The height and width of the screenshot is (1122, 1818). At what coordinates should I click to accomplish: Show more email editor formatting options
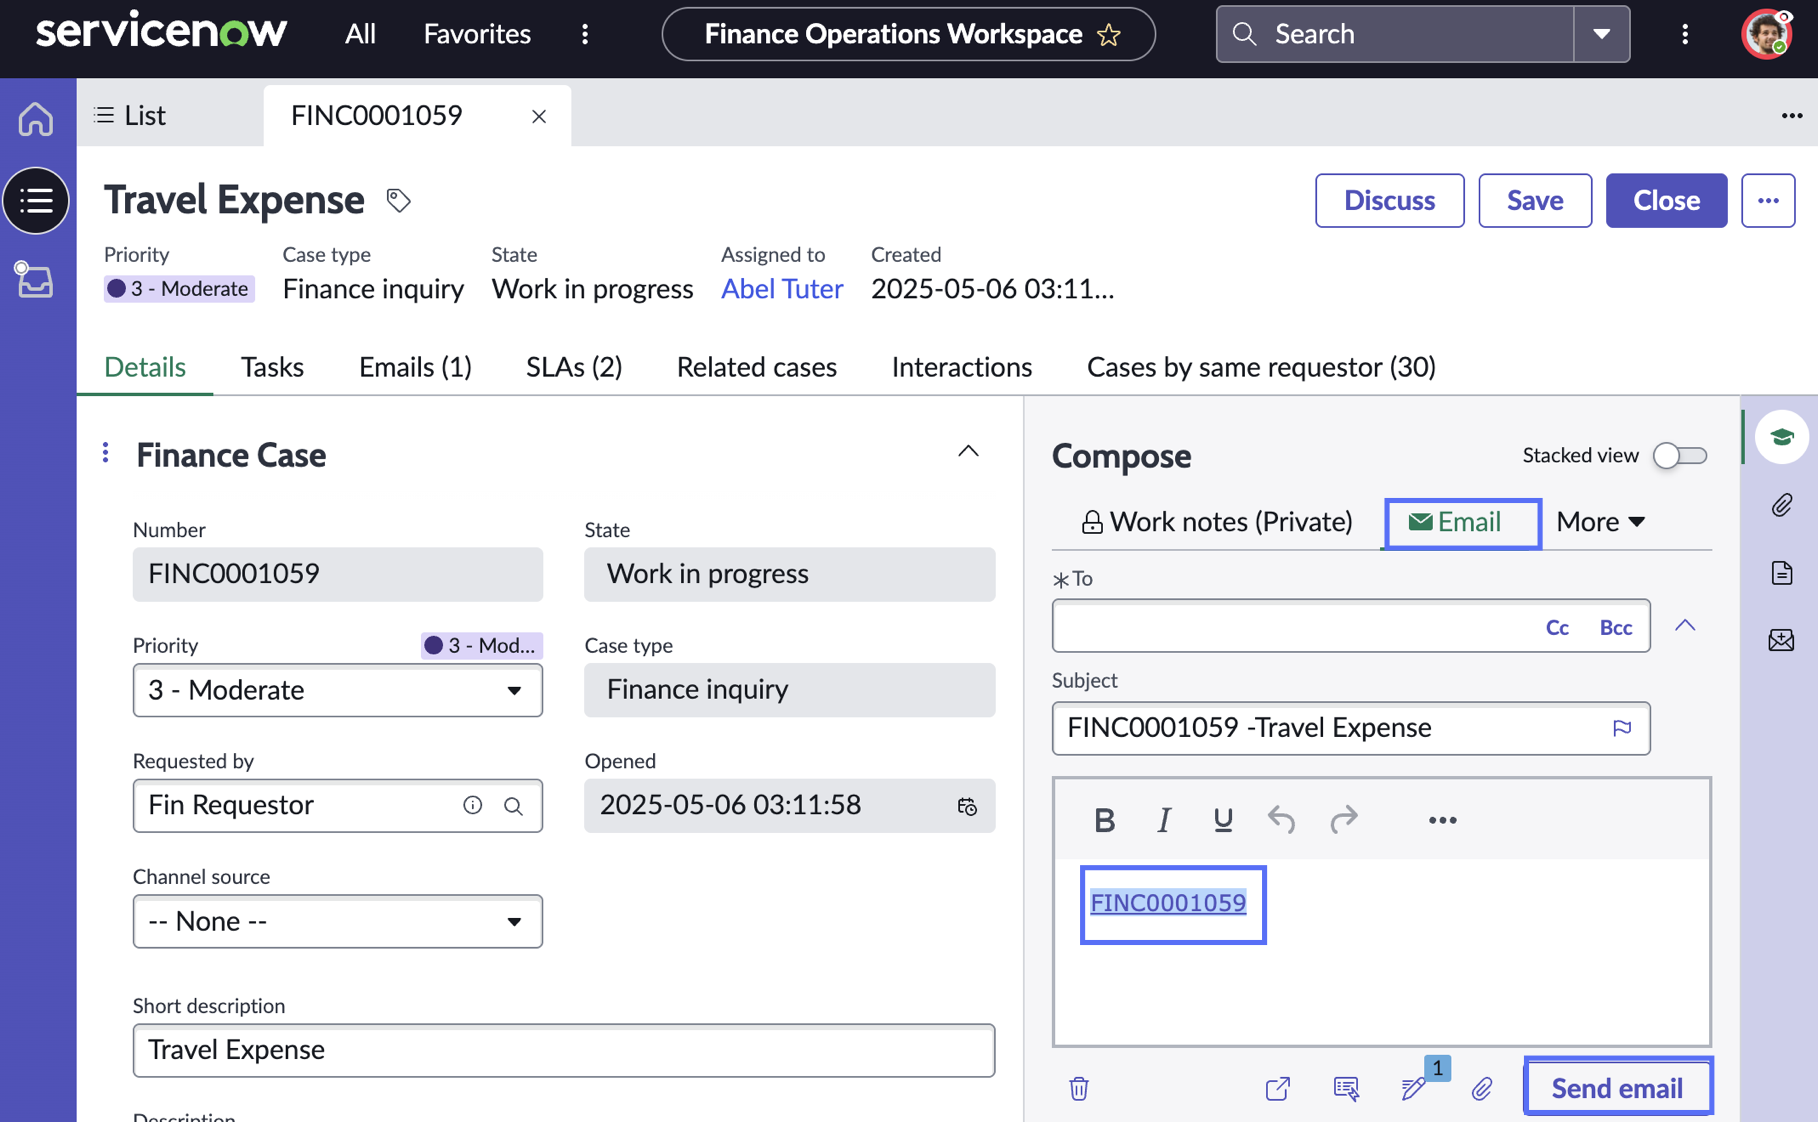tap(1442, 820)
